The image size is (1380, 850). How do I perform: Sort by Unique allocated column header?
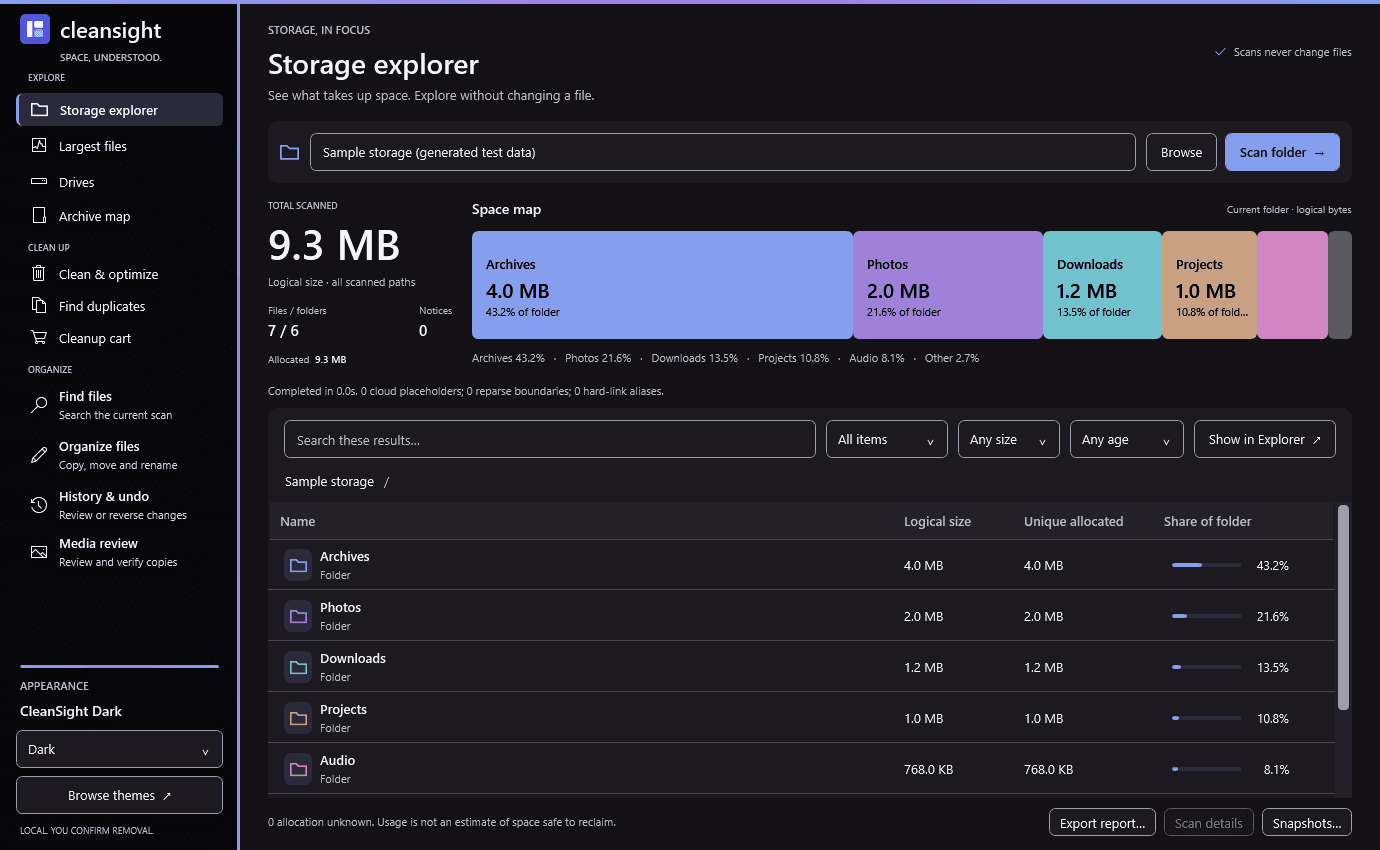pos(1073,521)
